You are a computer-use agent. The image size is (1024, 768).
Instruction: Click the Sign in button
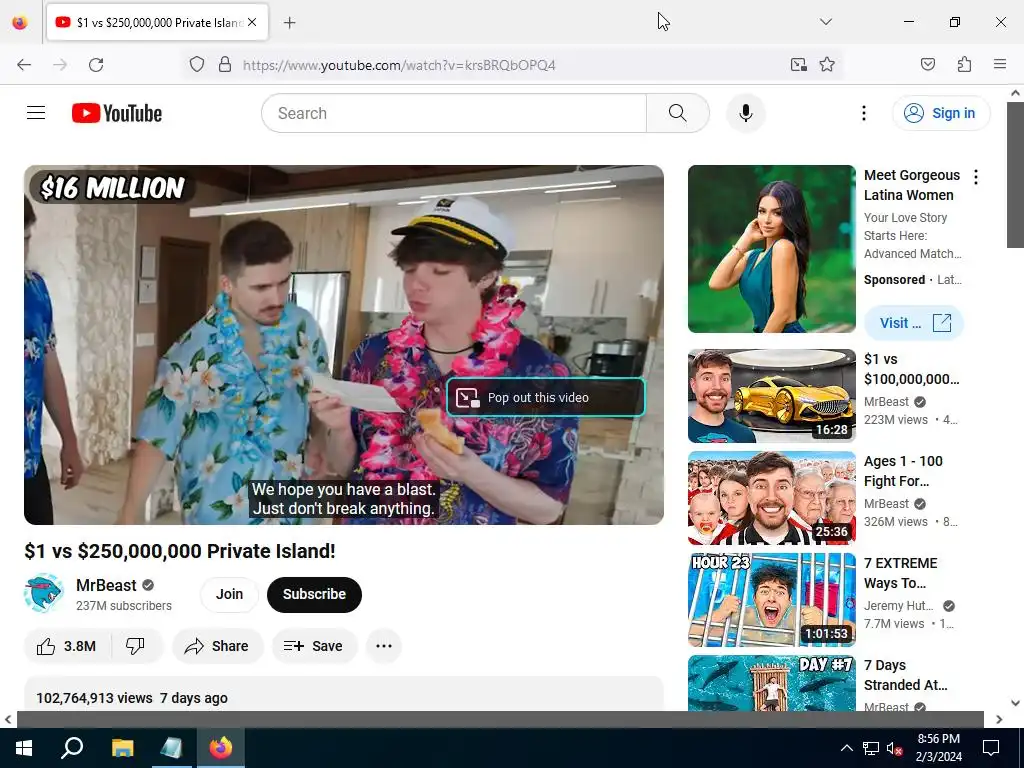pos(941,113)
